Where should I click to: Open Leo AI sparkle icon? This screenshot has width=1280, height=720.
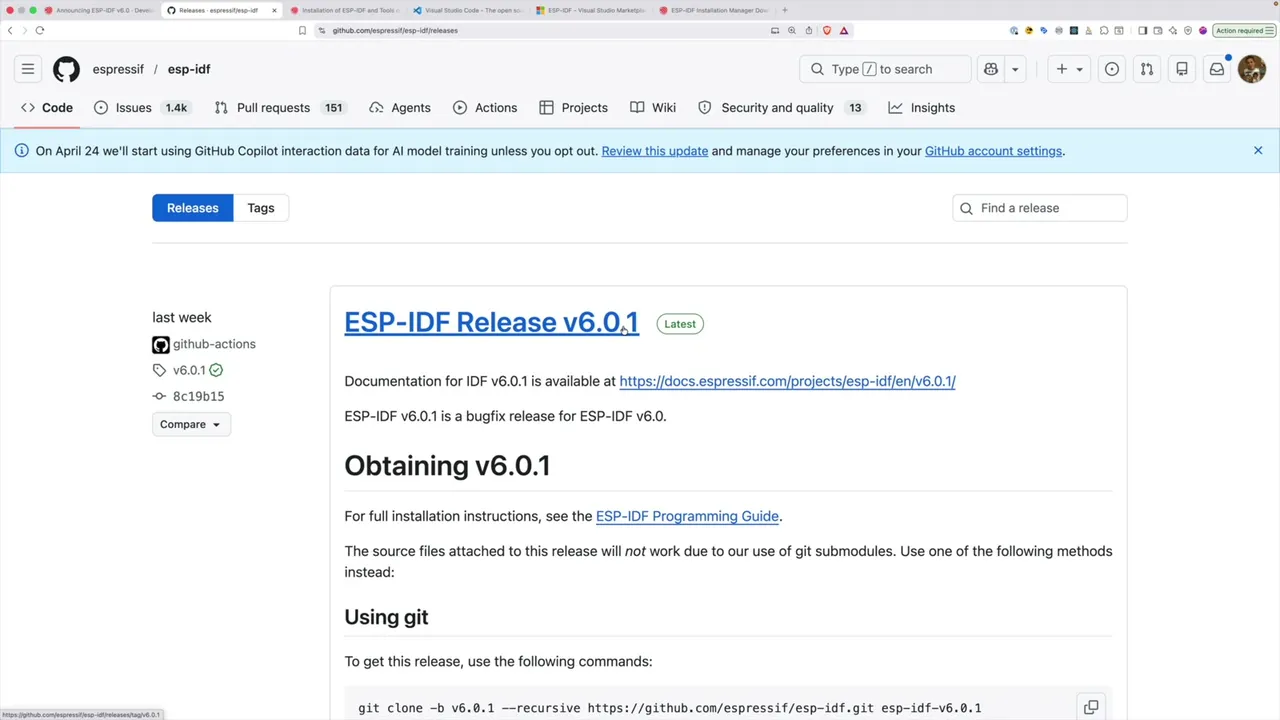(1173, 30)
